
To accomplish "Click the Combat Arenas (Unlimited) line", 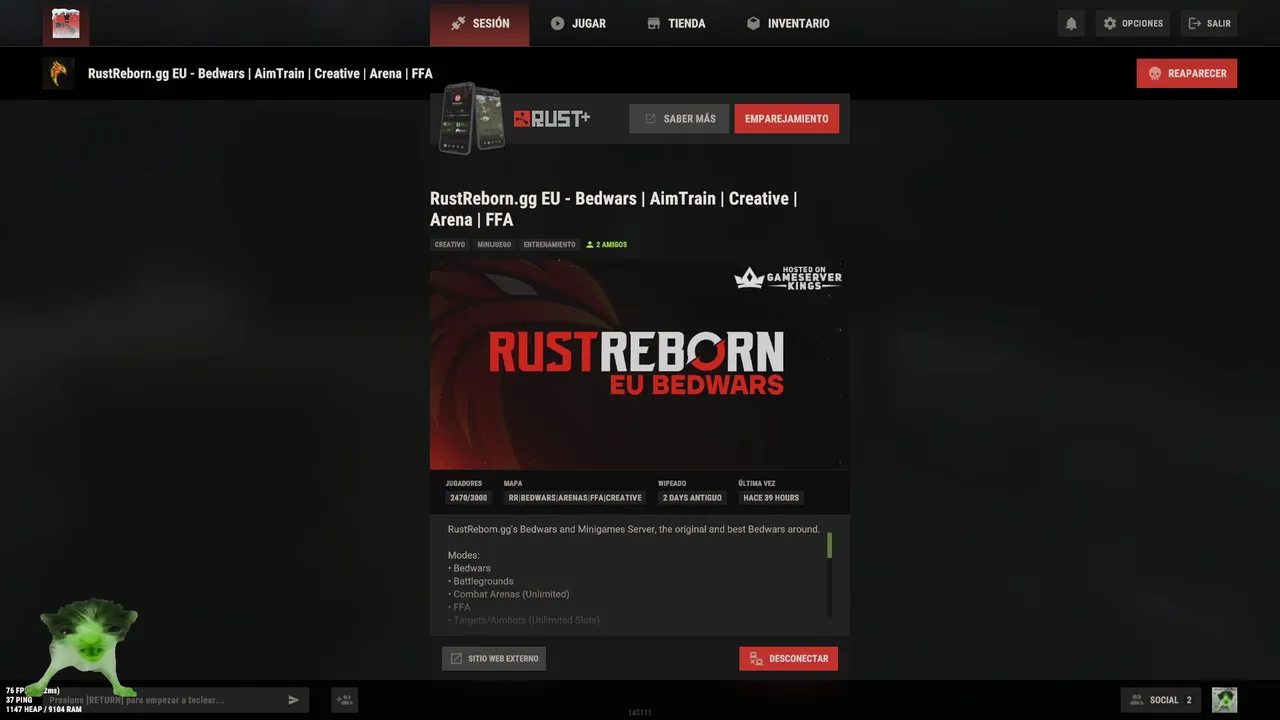I will 511,594.
